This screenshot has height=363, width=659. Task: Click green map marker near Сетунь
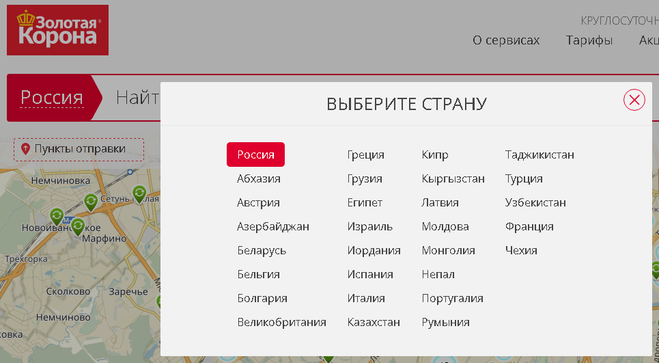140,194
